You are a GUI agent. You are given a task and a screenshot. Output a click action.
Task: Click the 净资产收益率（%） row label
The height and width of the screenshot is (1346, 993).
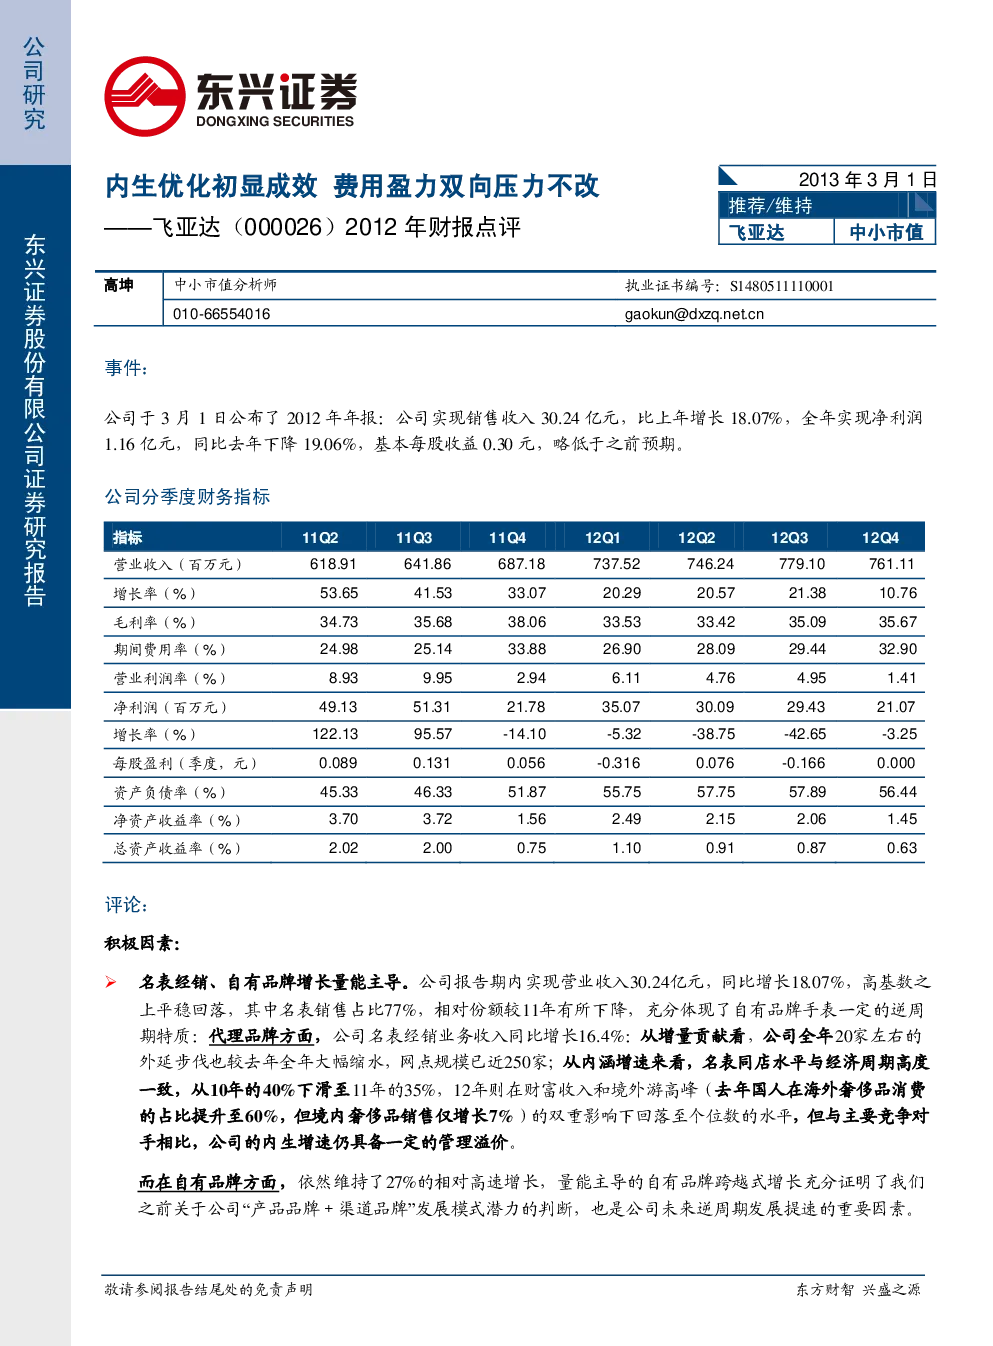177,820
